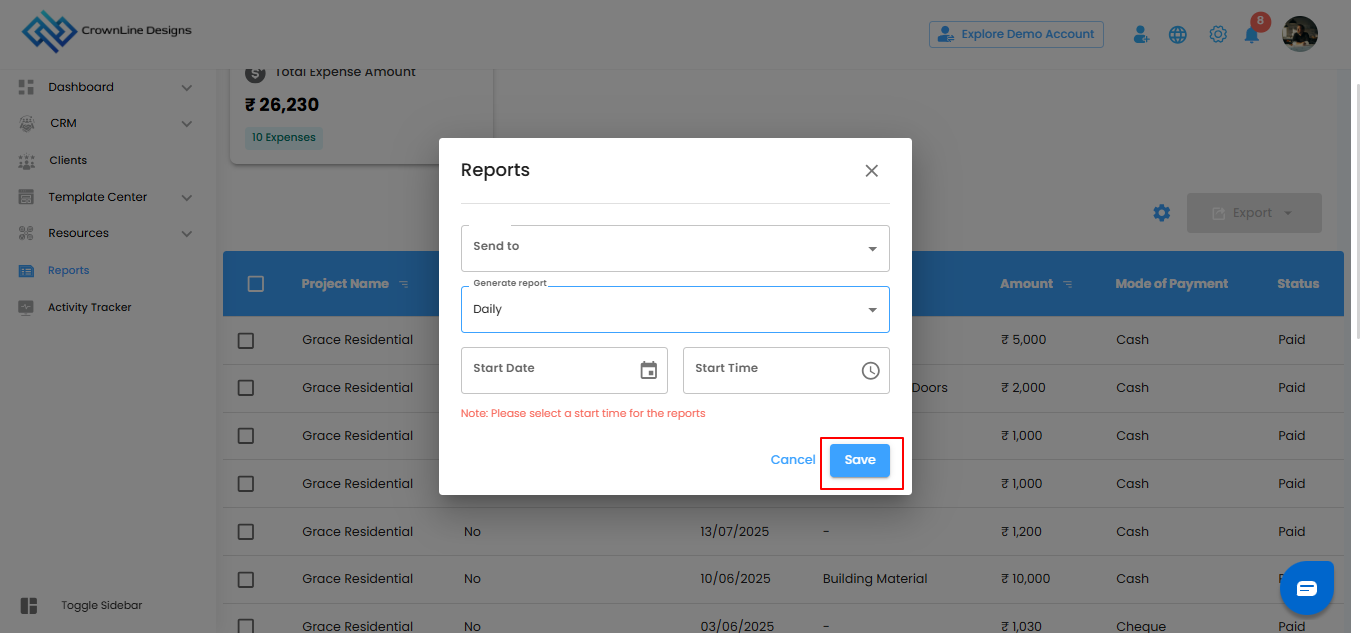Check the first Grace Residential row checkbox
The width and height of the screenshot is (1366, 633).
pyautogui.click(x=246, y=341)
